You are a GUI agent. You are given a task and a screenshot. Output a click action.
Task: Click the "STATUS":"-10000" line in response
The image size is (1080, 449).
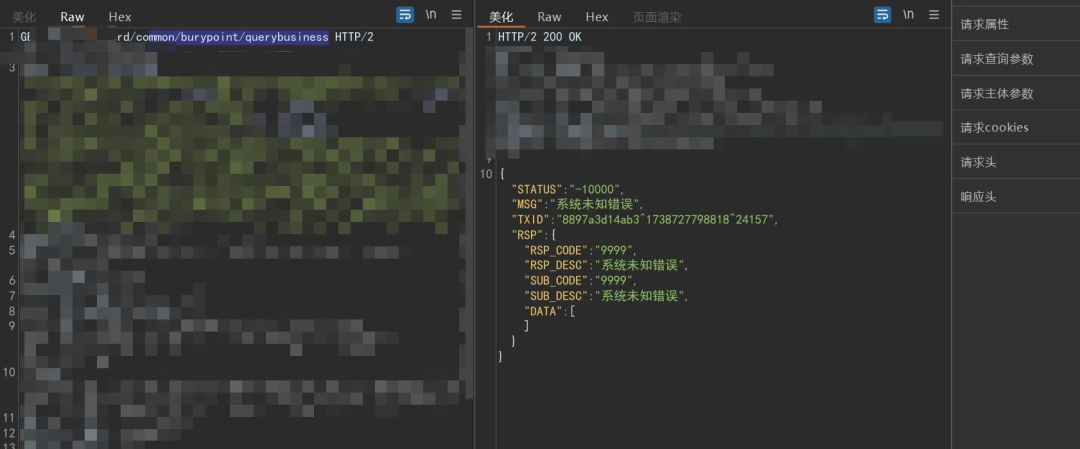click(568, 189)
